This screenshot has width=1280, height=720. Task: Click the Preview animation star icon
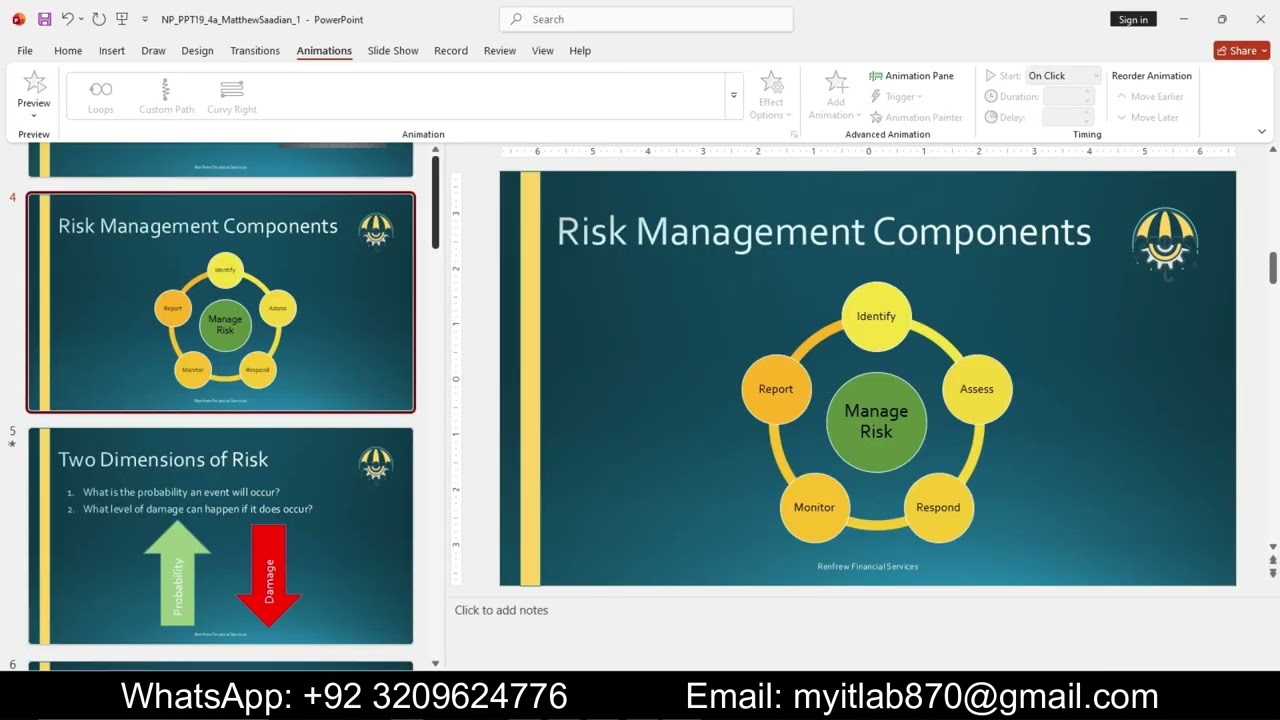[x=34, y=83]
